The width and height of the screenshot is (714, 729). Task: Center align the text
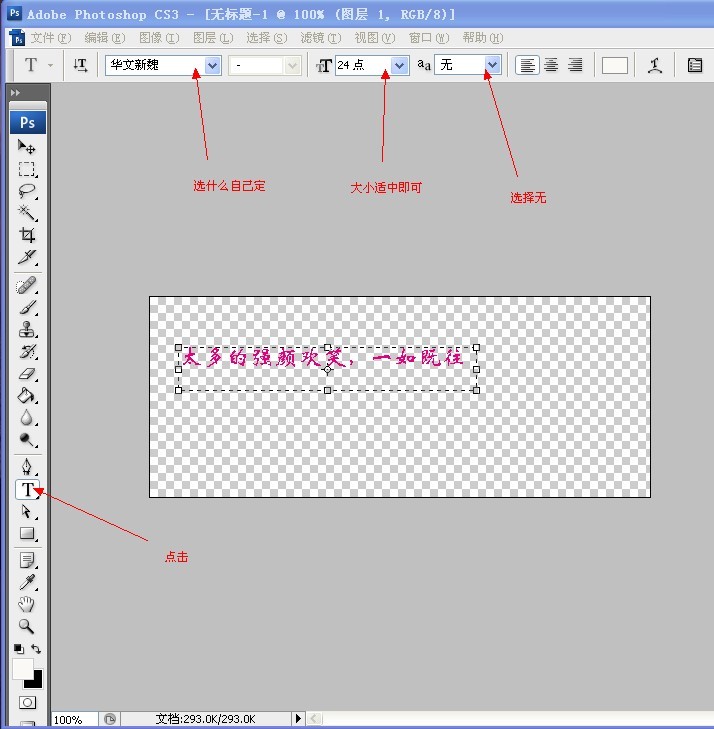[x=551, y=65]
